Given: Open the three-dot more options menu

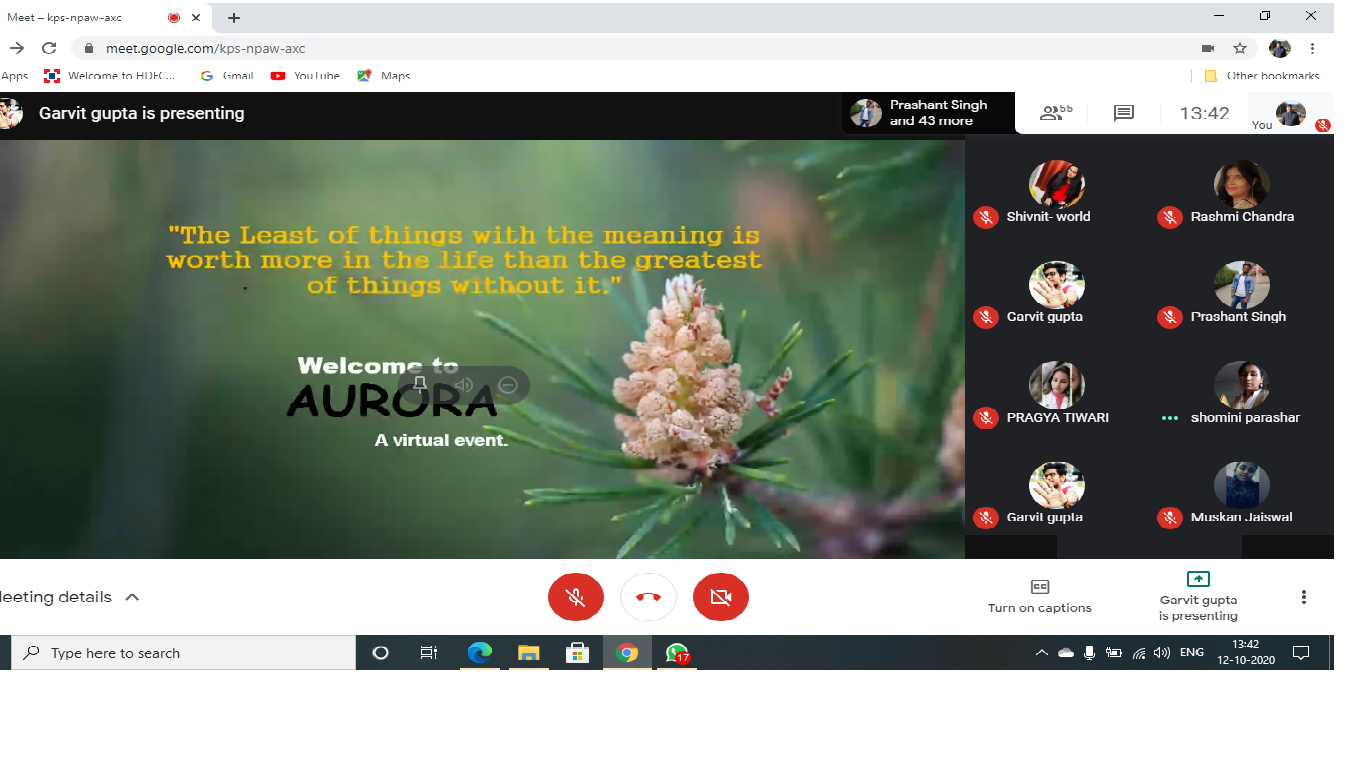Looking at the screenshot, I should pos(1303,597).
